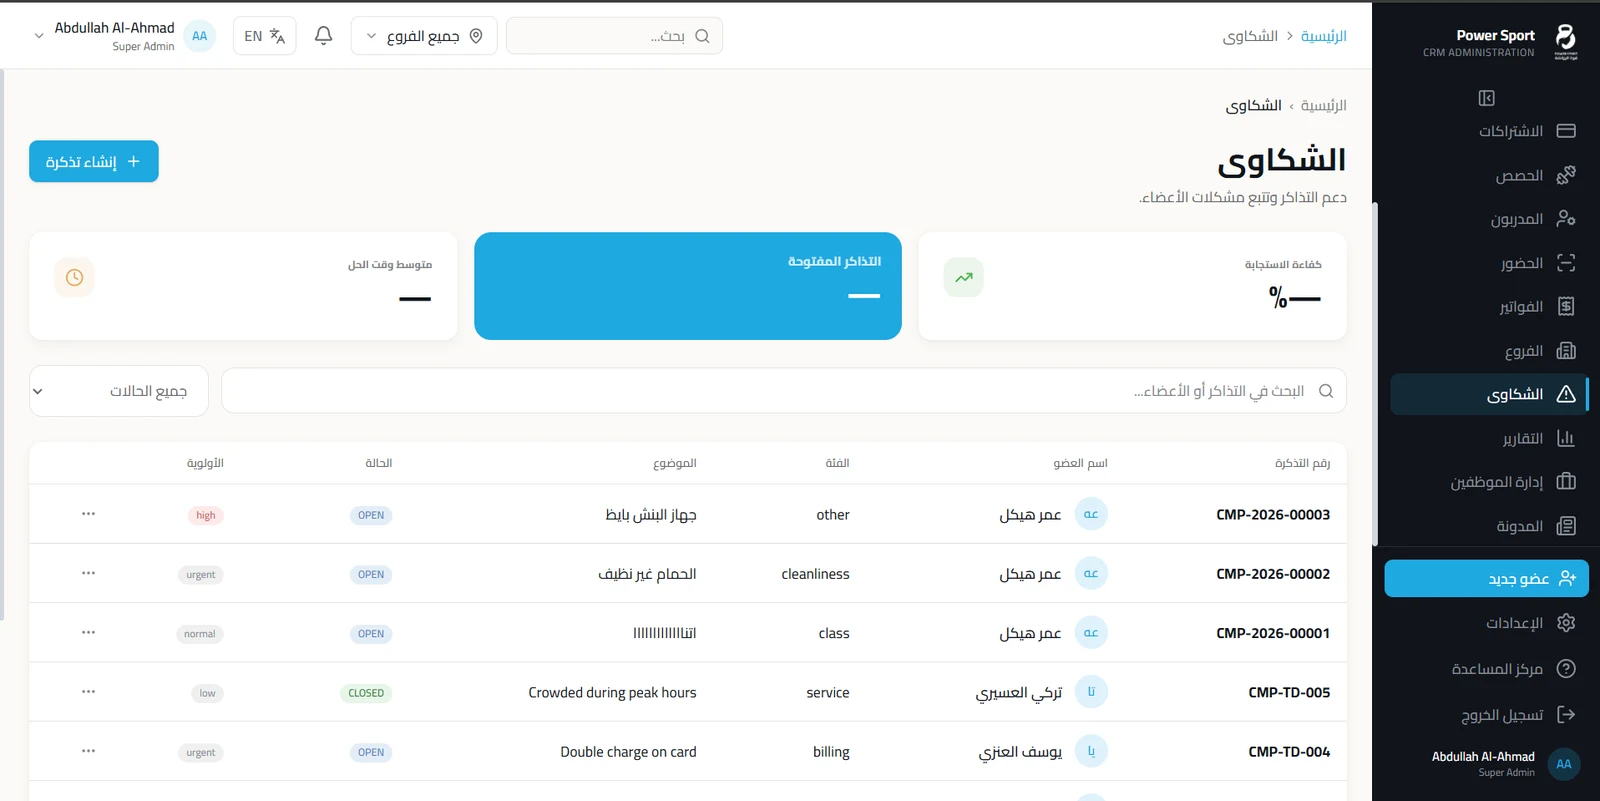Open the جميع الحالات status dropdown
Viewport: 1600px width, 801px height.
click(119, 391)
